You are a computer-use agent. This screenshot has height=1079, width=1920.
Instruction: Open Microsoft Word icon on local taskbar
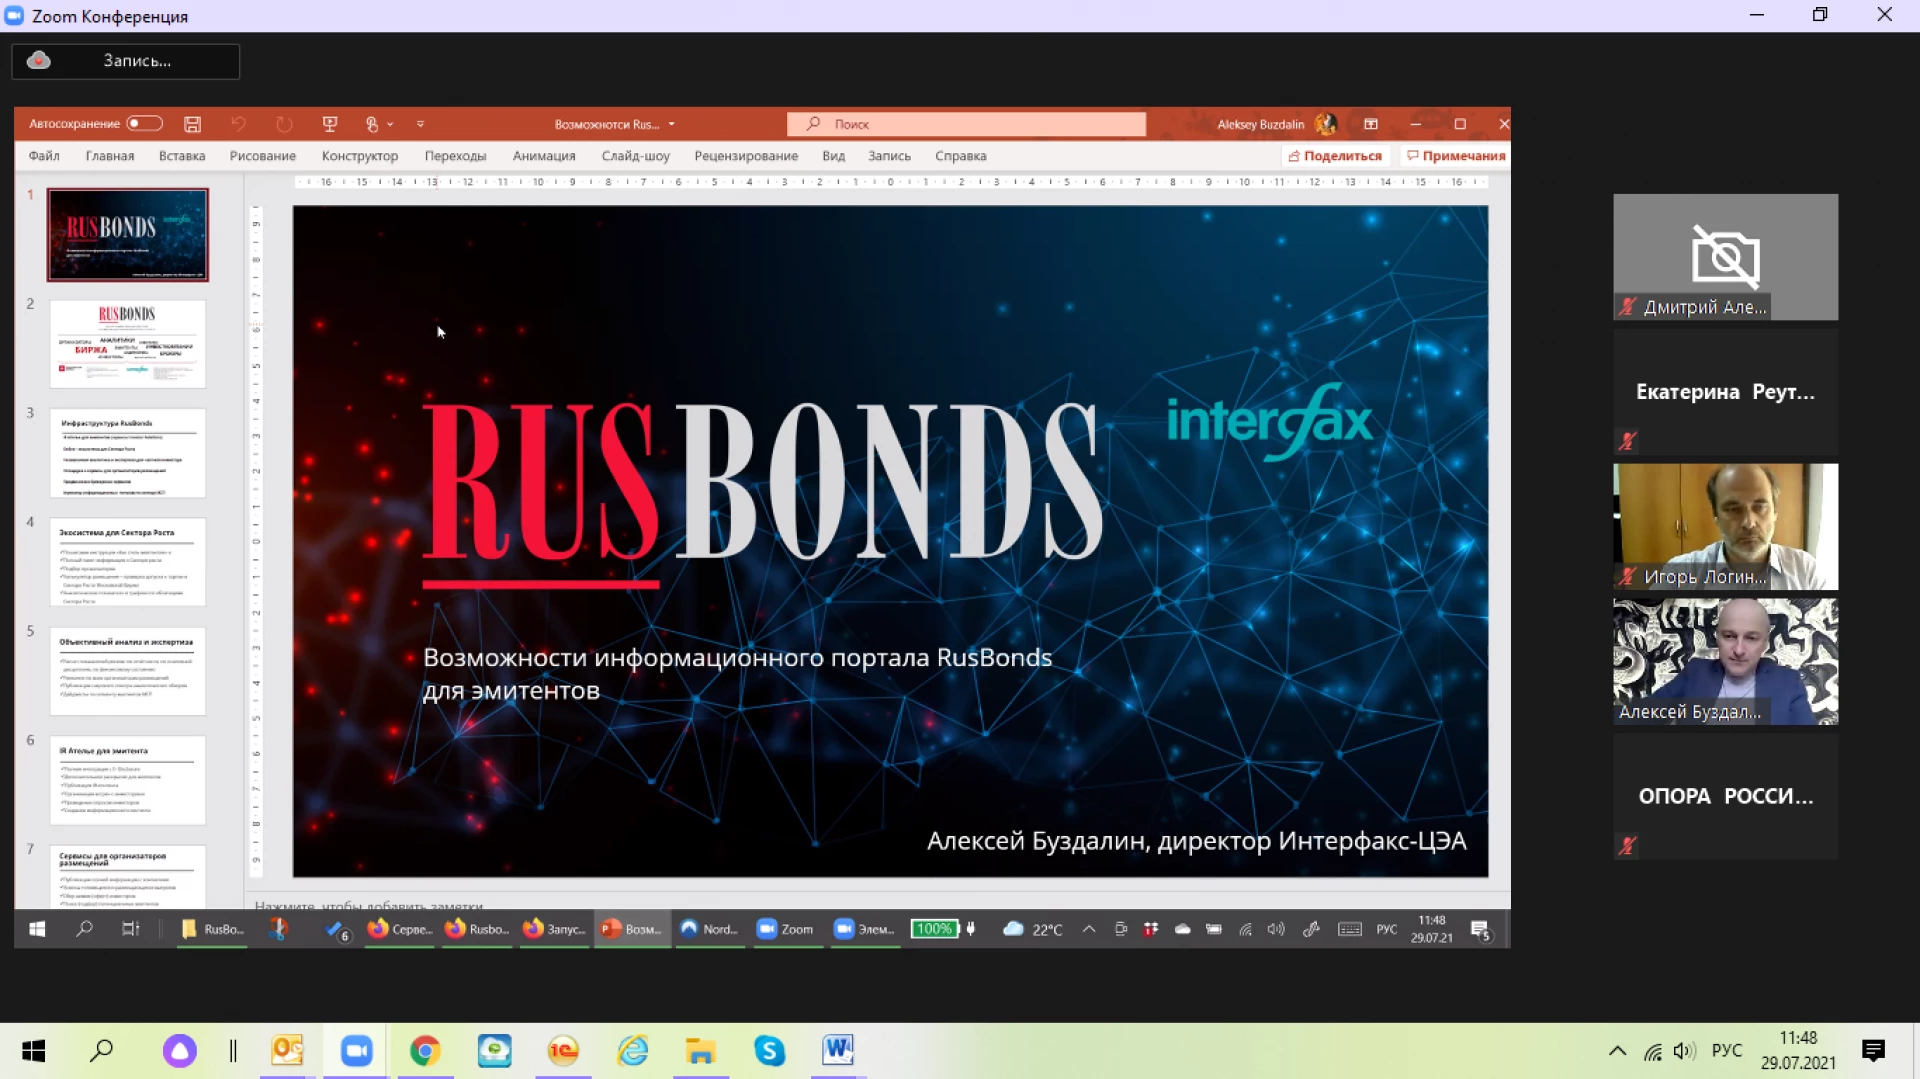(x=838, y=1050)
